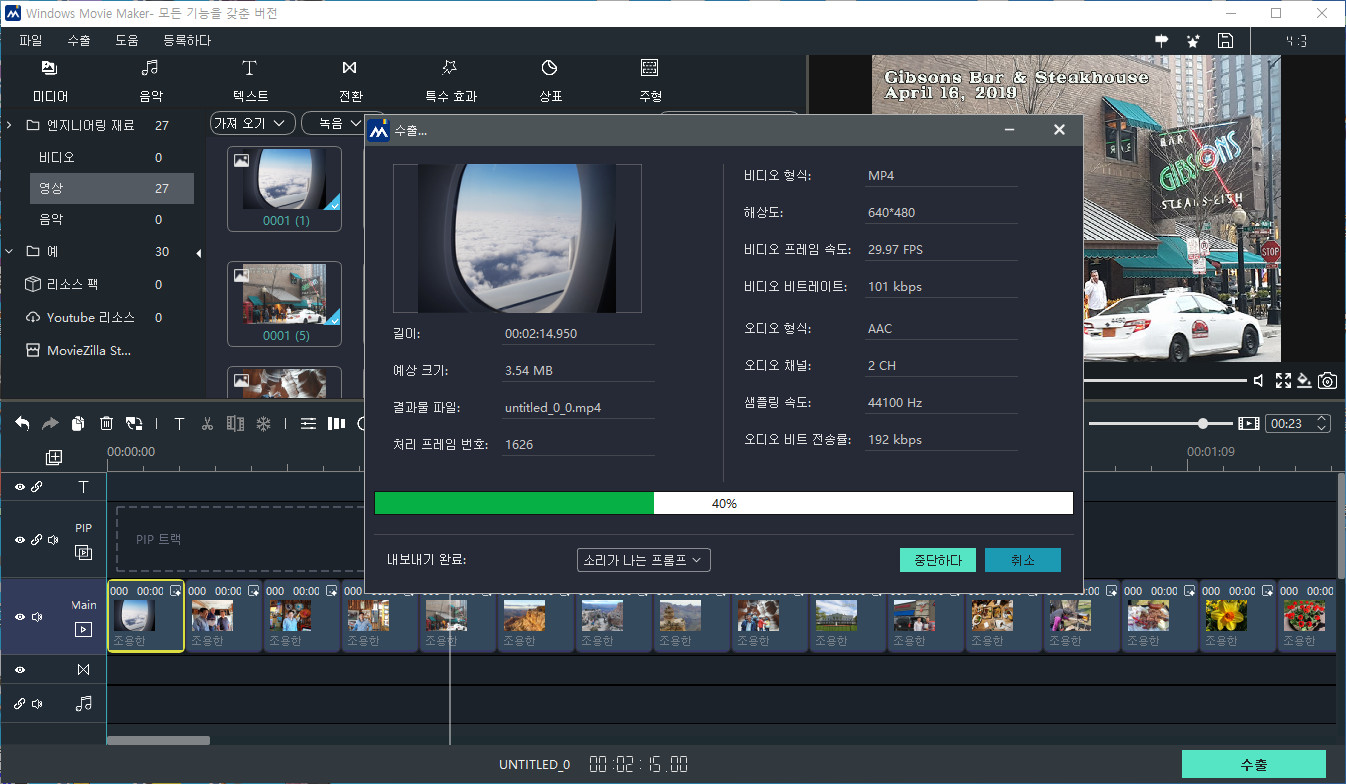Toggle text track visibility eye
Image resolution: width=1346 pixels, height=784 pixels.
click(20, 487)
